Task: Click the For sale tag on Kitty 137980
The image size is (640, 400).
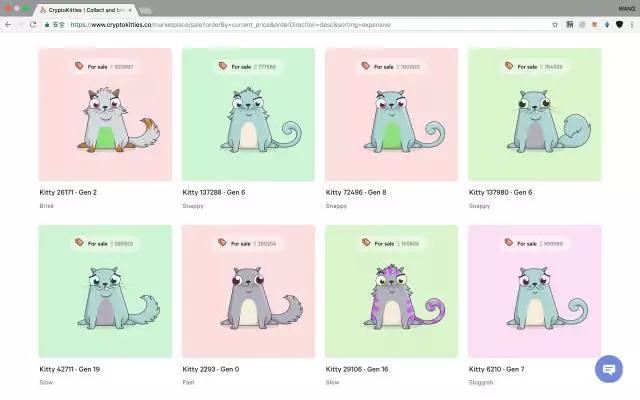Action: pyautogui.click(x=534, y=66)
